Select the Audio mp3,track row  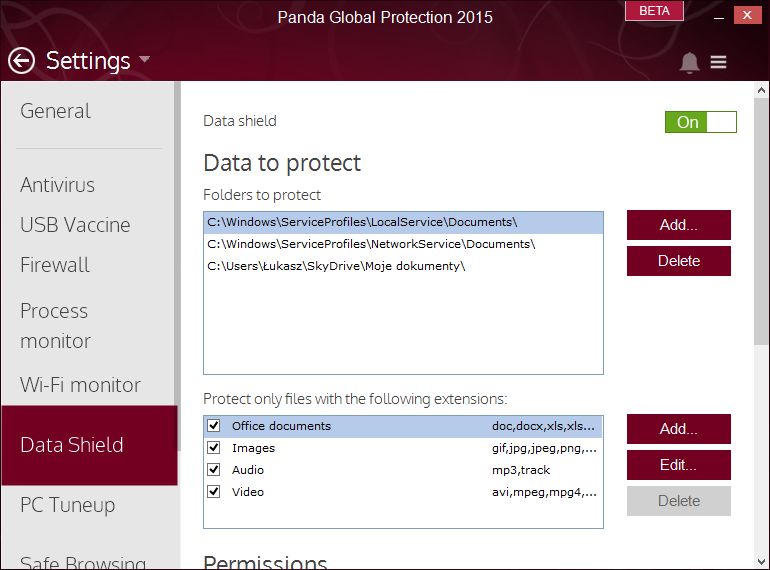[x=403, y=470]
